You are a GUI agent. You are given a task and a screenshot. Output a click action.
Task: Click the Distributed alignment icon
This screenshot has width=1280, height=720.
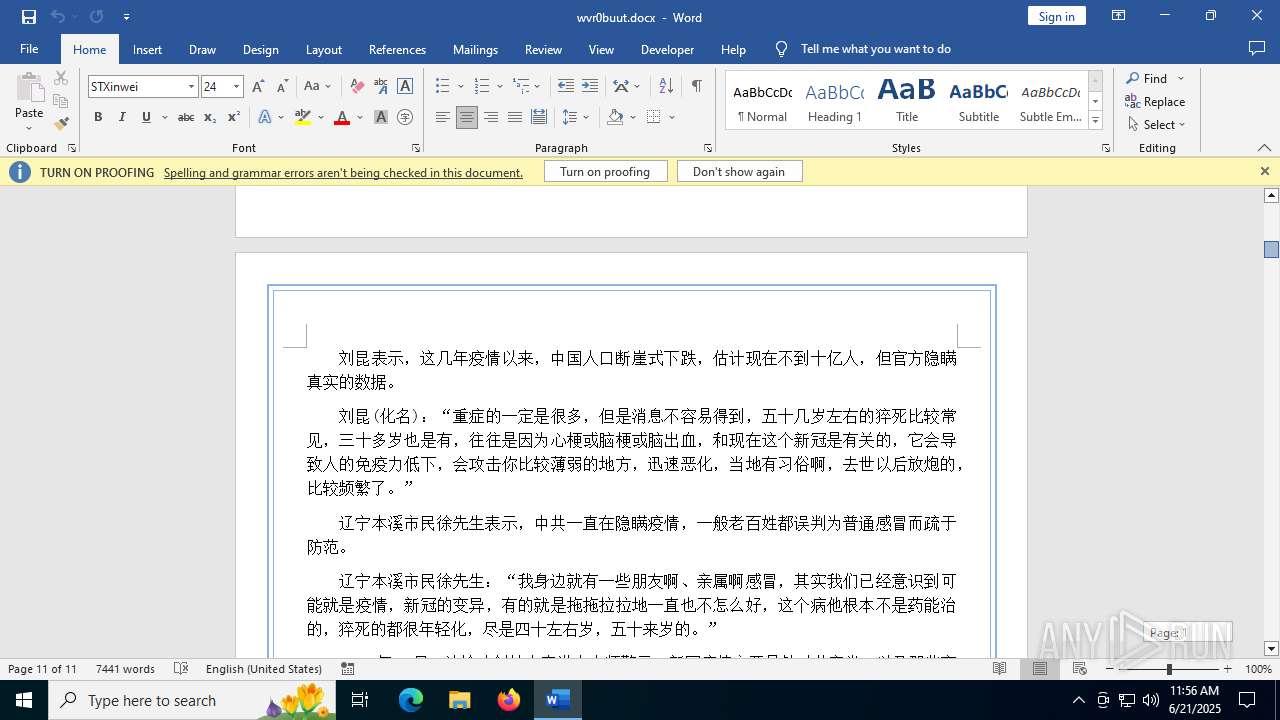coord(539,117)
